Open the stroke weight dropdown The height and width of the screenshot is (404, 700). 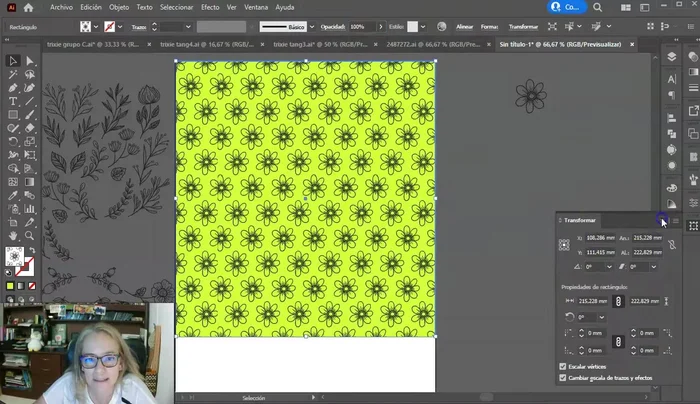188,27
